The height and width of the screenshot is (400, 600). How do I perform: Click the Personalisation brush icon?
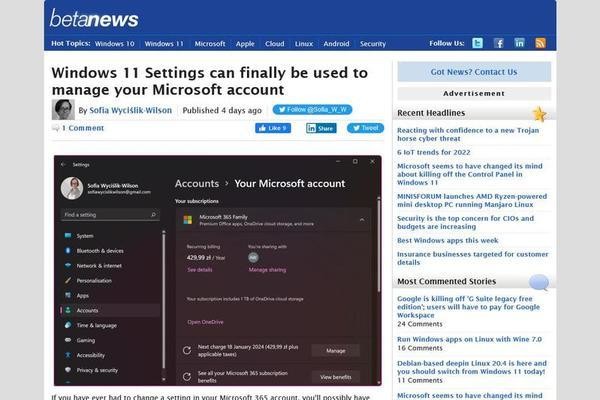pyautogui.click(x=68, y=280)
